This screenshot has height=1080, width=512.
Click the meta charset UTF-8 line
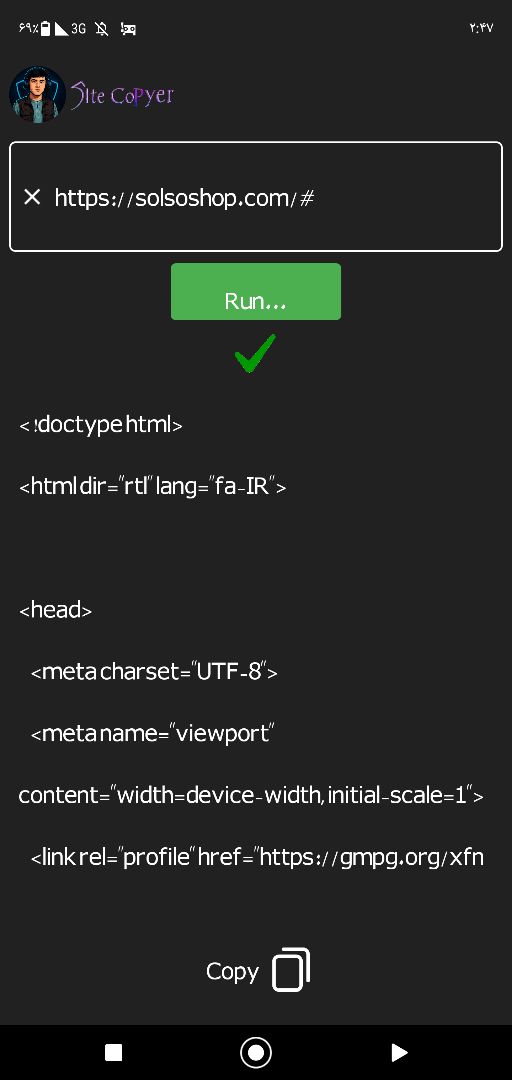[154, 672]
